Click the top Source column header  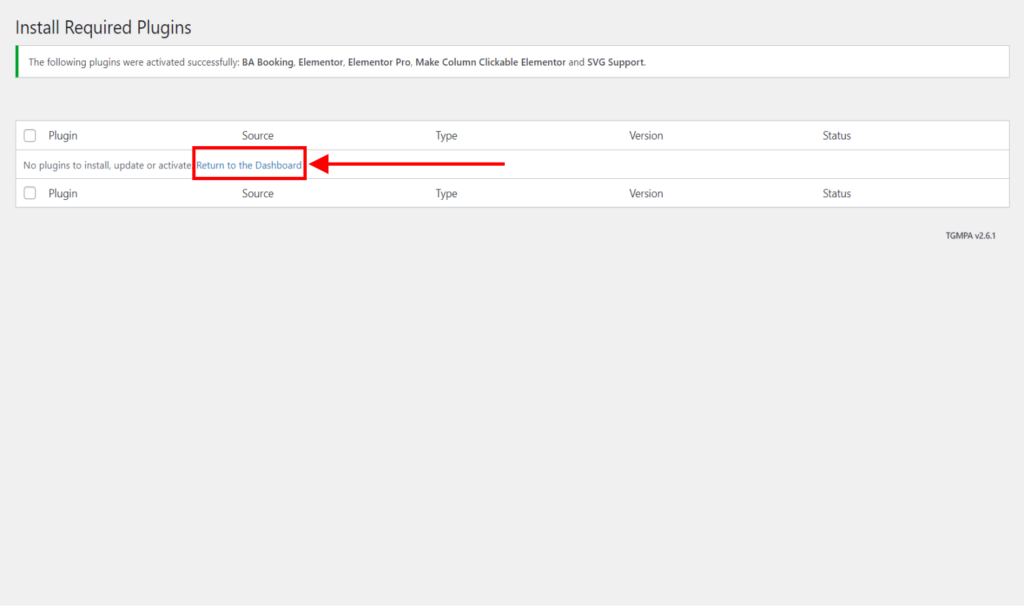point(257,136)
